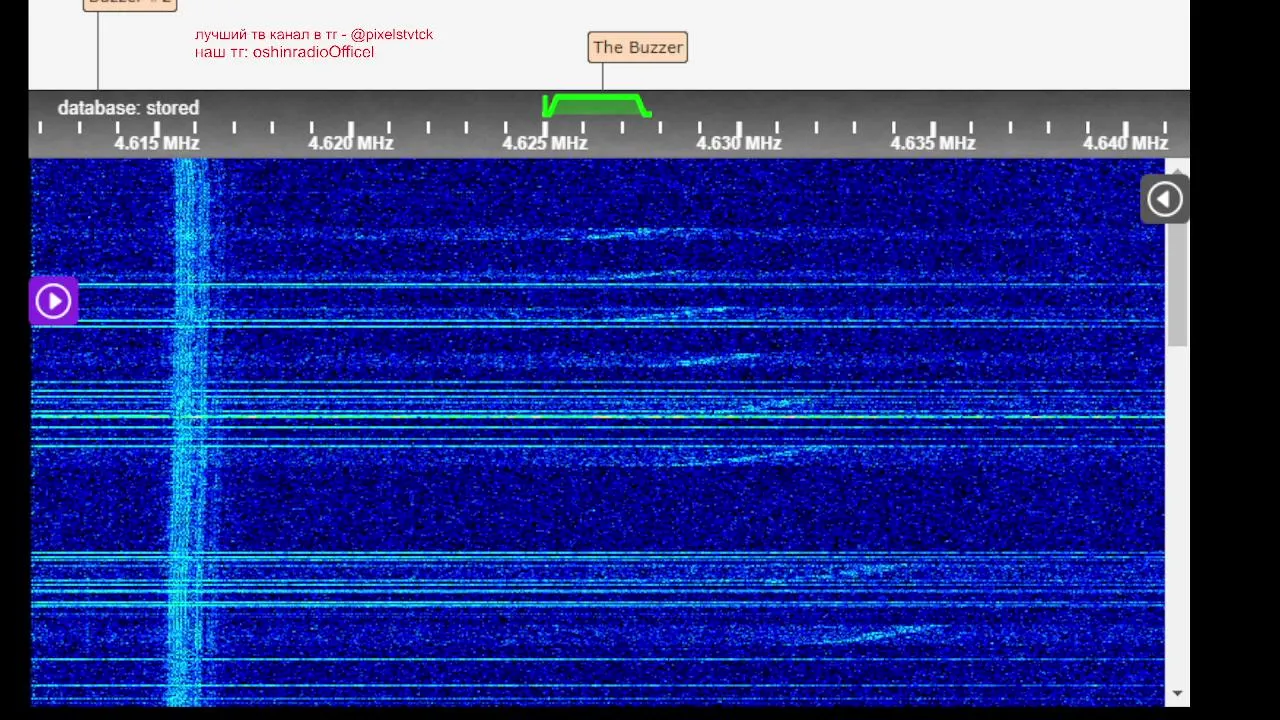Click the bright vertical signal near 4.615 MHz
The height and width of the screenshot is (720, 1280).
click(x=188, y=430)
